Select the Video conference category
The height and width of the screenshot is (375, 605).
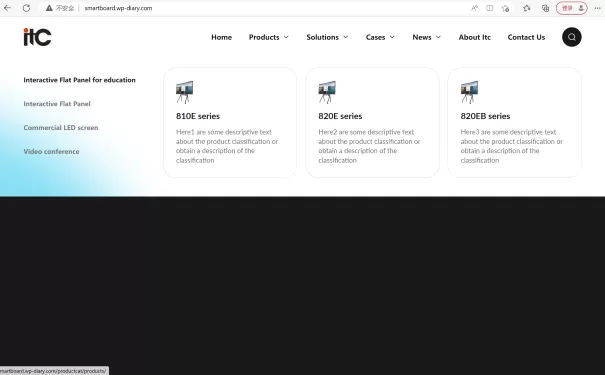51,152
